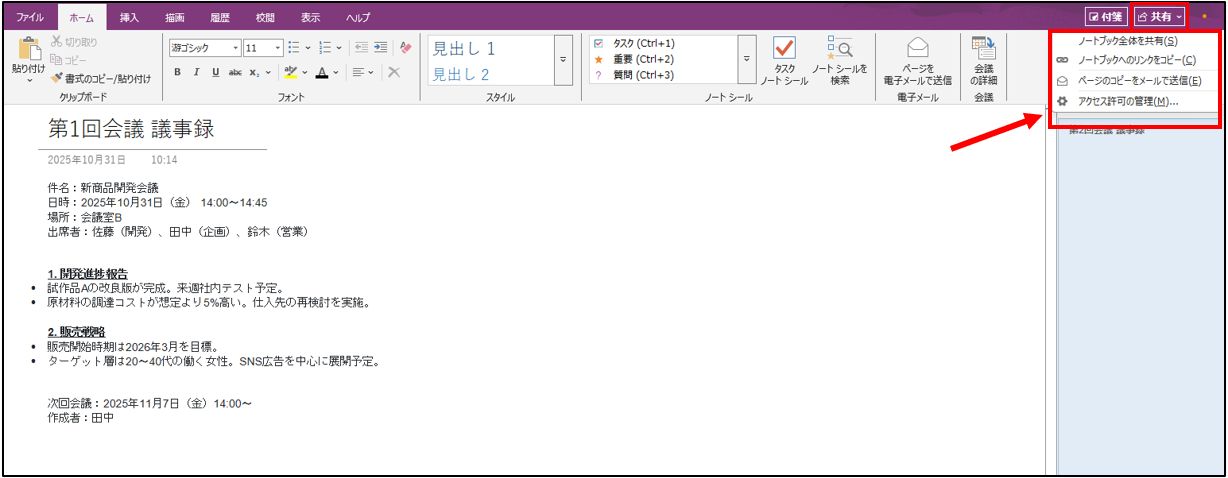Image resolution: width=1228 pixels, height=478 pixels.
Task: Click the 共有 share button
Action: click(1160, 17)
